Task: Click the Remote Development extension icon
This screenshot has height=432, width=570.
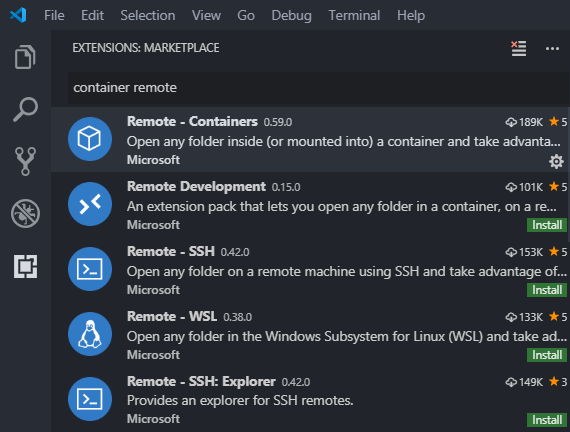Action: click(x=90, y=204)
